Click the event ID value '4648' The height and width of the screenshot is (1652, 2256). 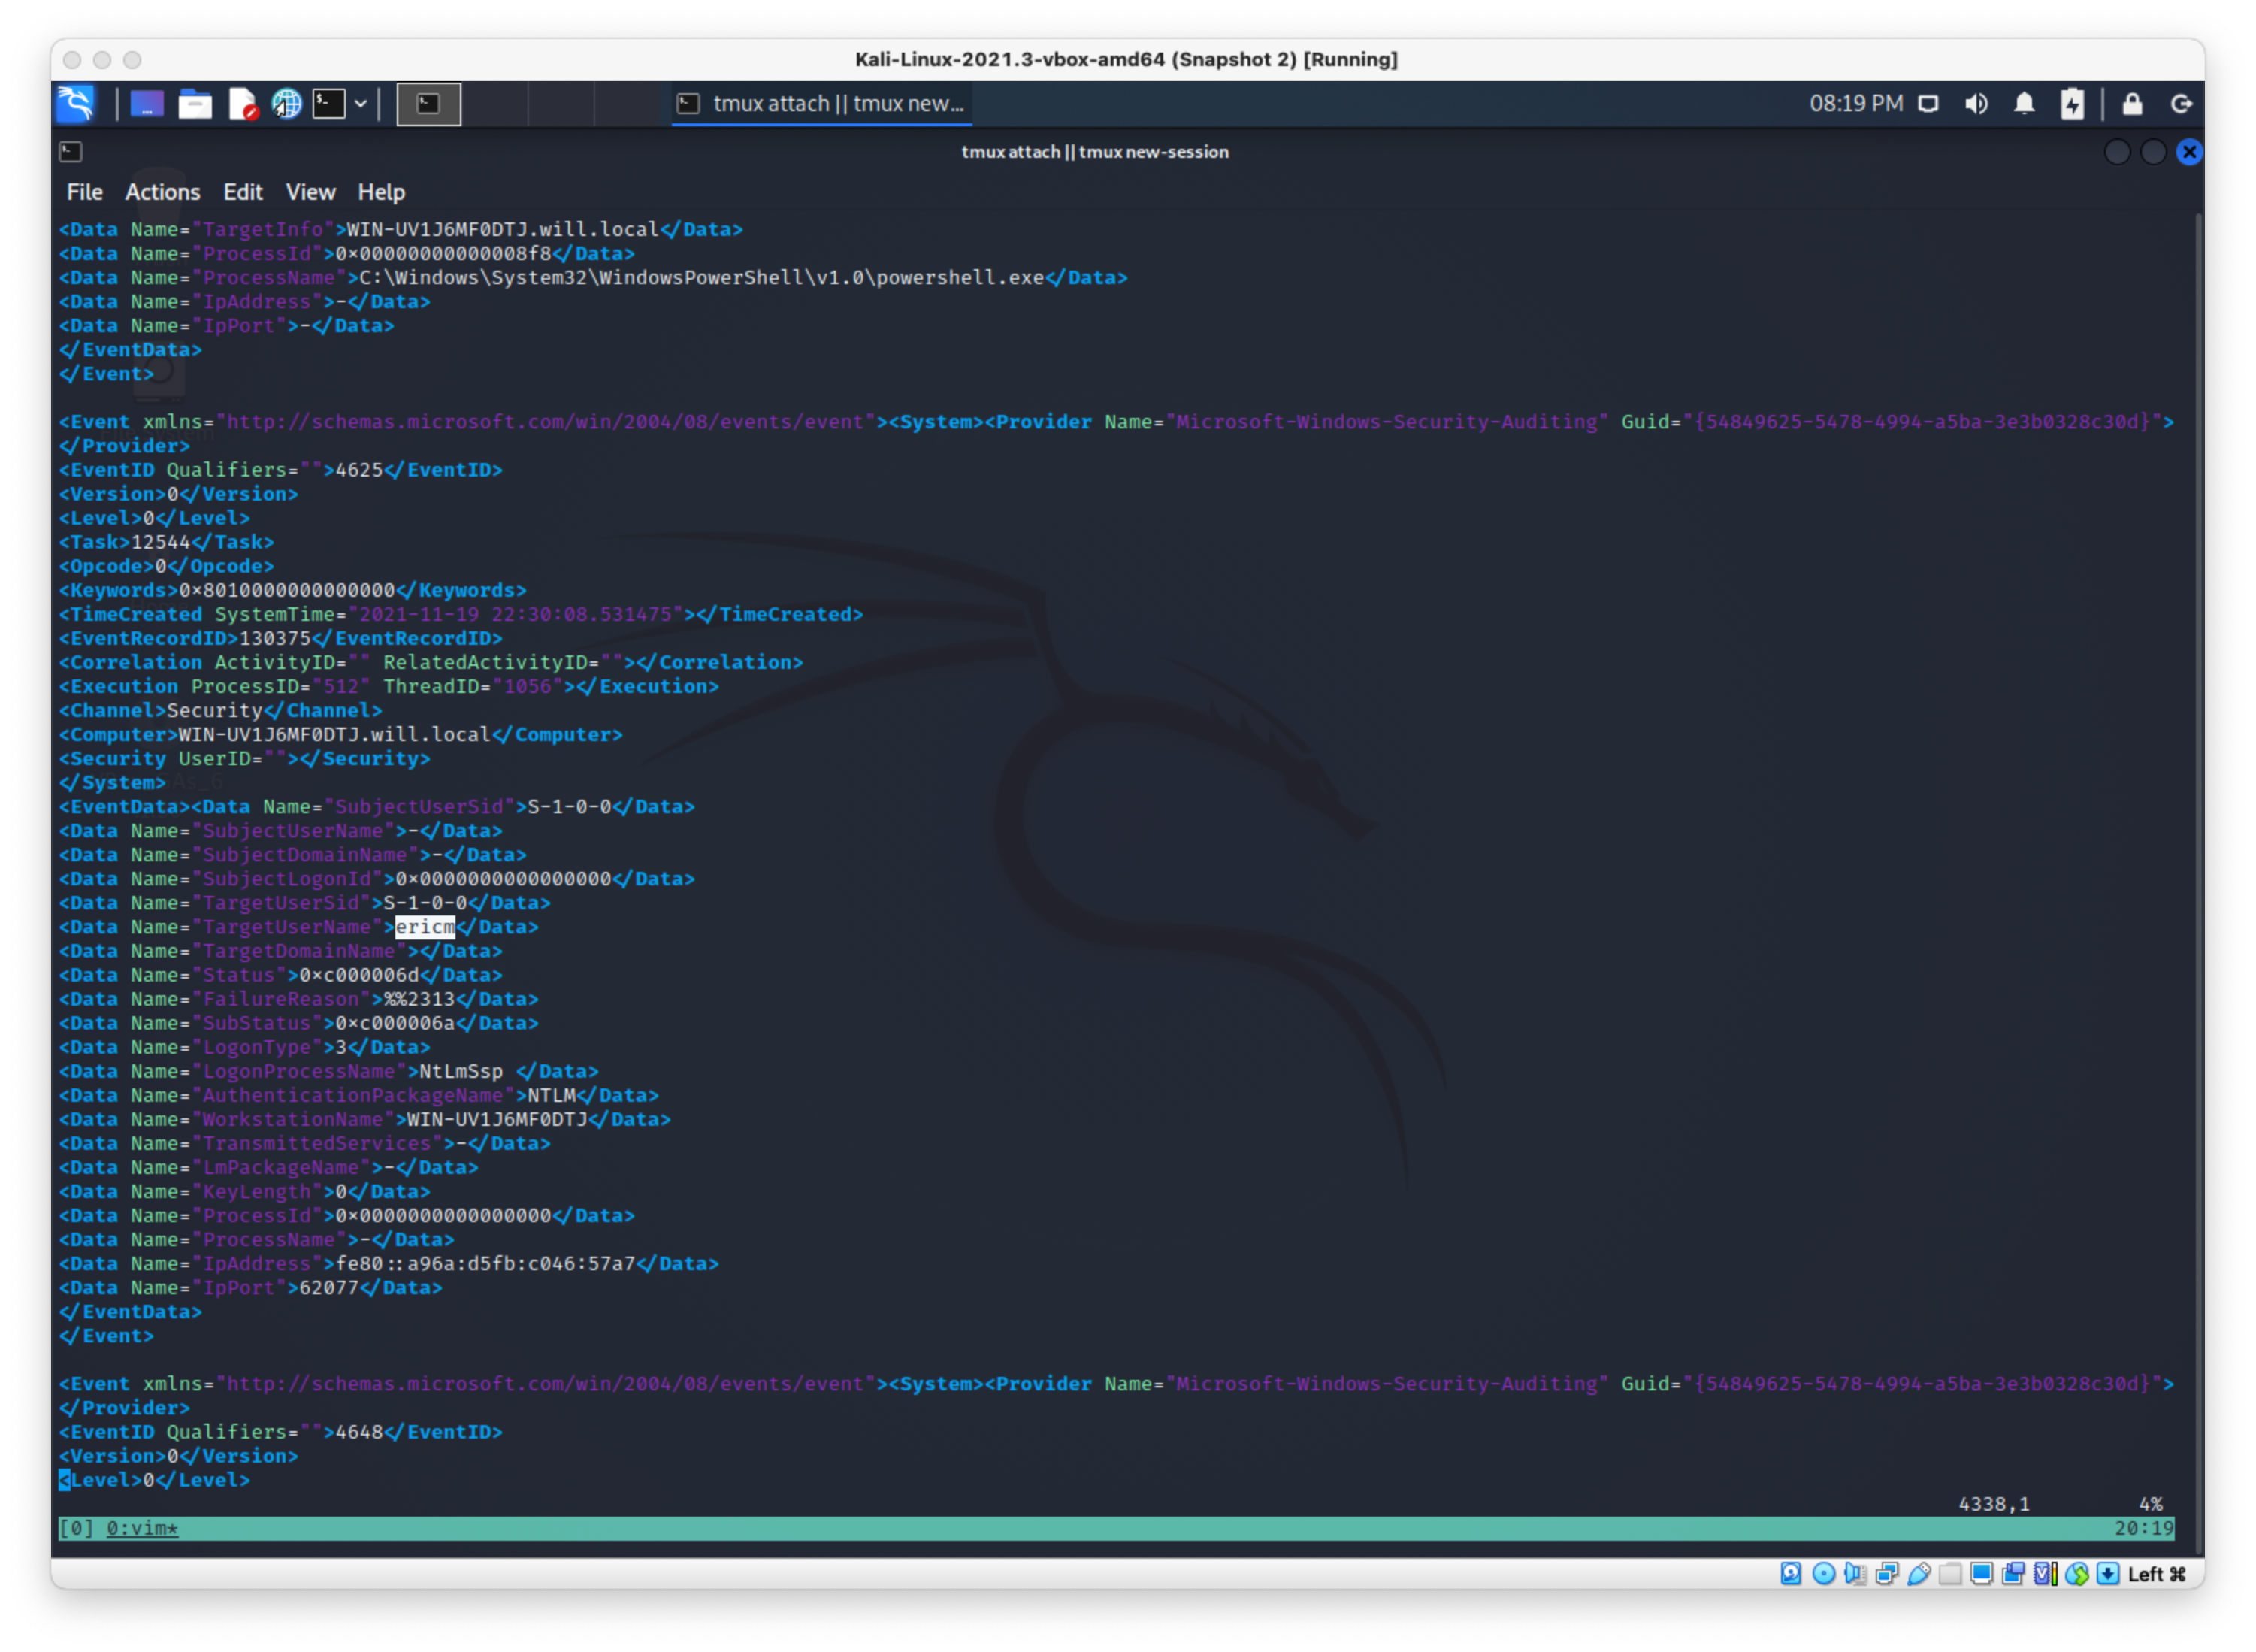(359, 1432)
